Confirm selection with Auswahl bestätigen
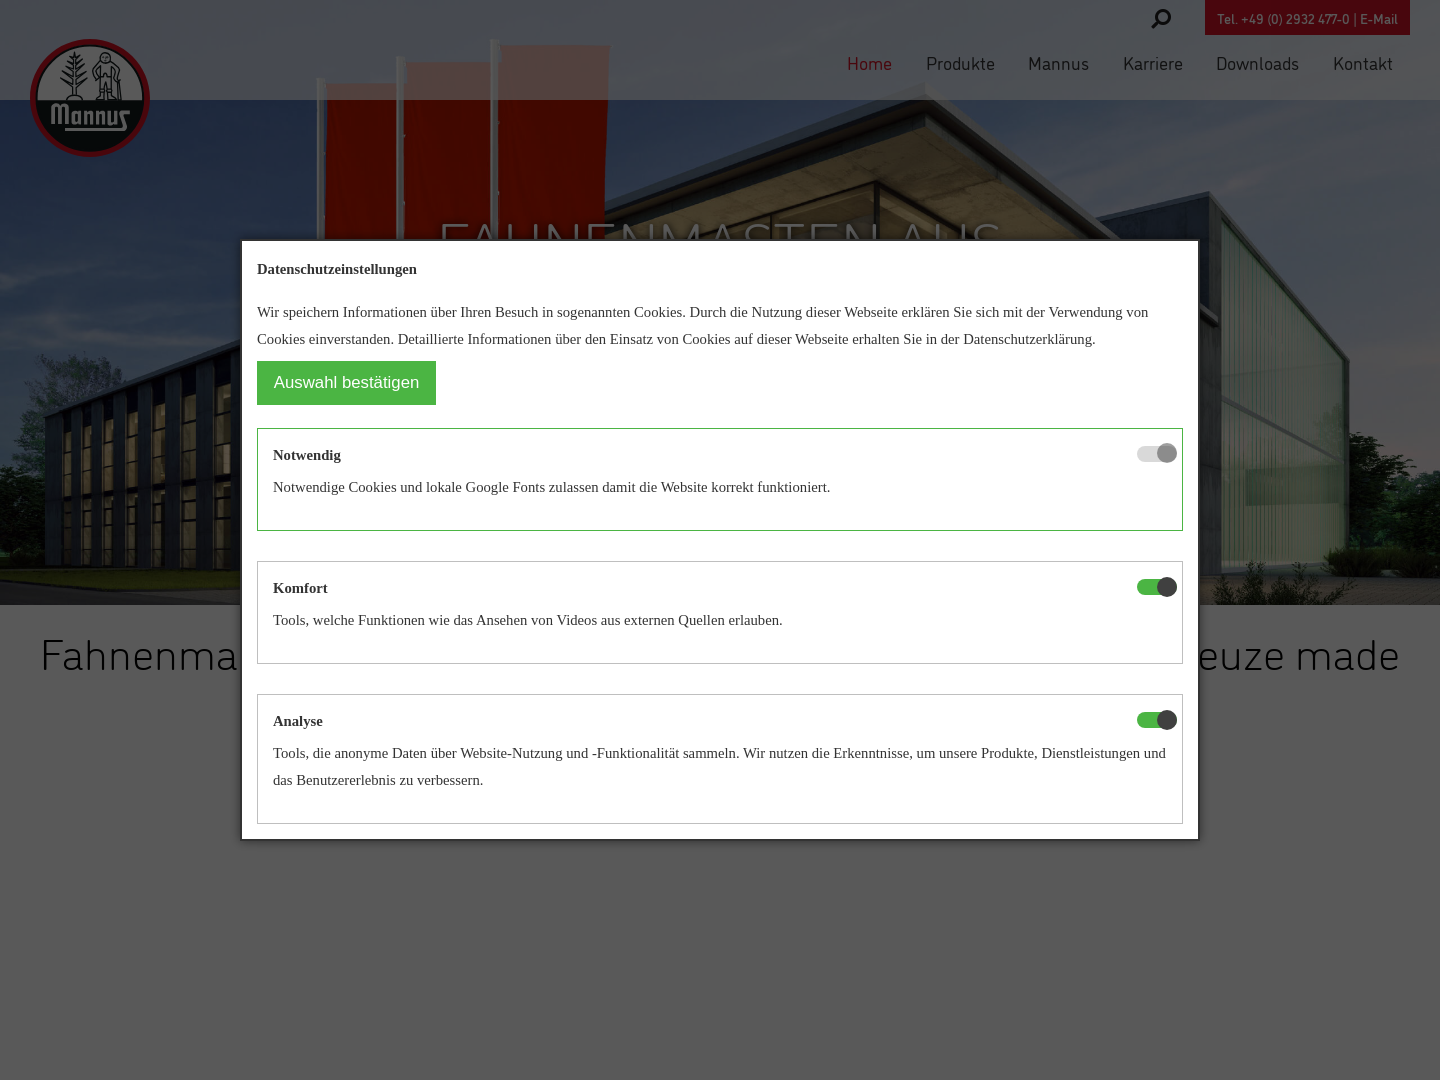The width and height of the screenshot is (1440, 1080). click(346, 383)
